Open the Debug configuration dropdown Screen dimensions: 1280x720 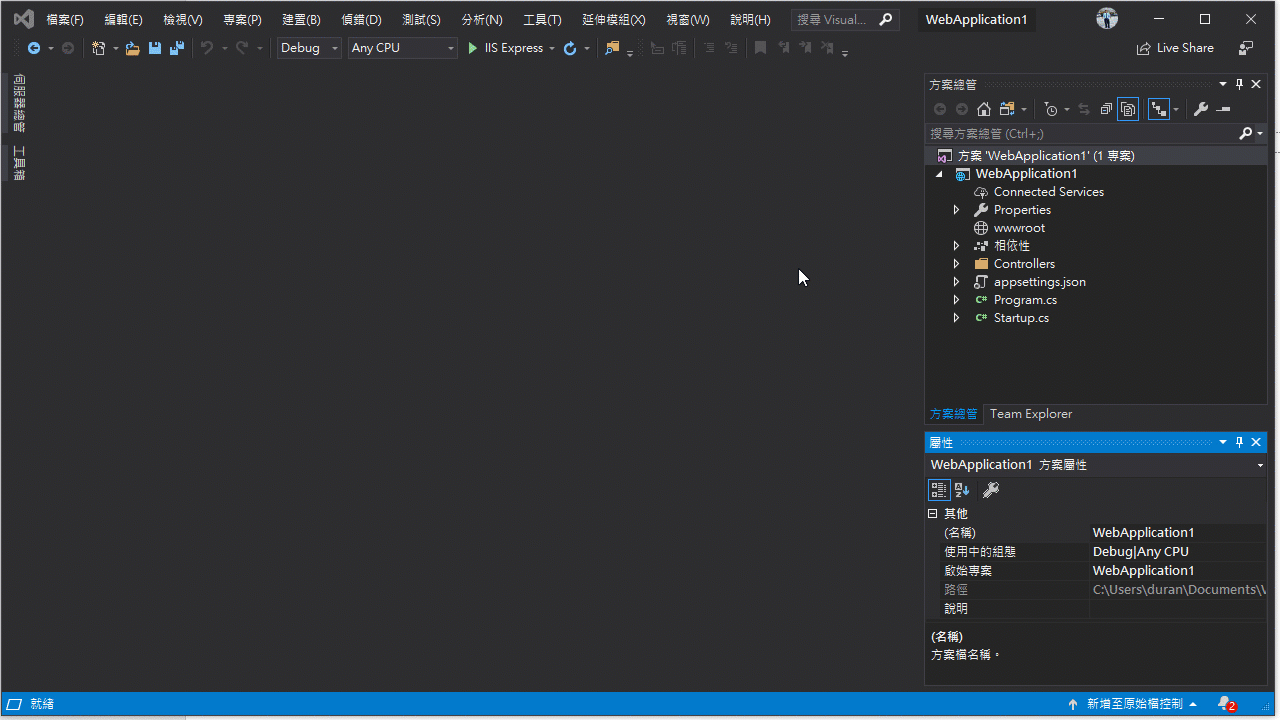point(333,47)
